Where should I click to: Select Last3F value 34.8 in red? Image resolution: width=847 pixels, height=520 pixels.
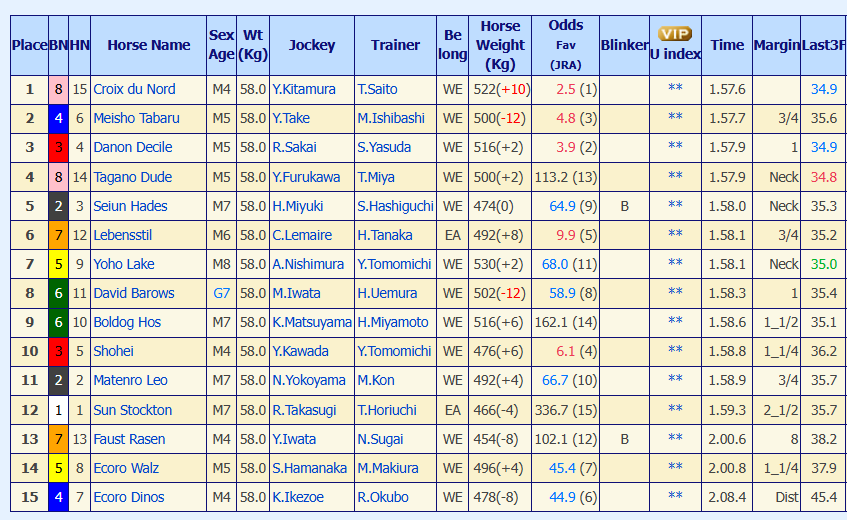pyautogui.click(x=824, y=177)
